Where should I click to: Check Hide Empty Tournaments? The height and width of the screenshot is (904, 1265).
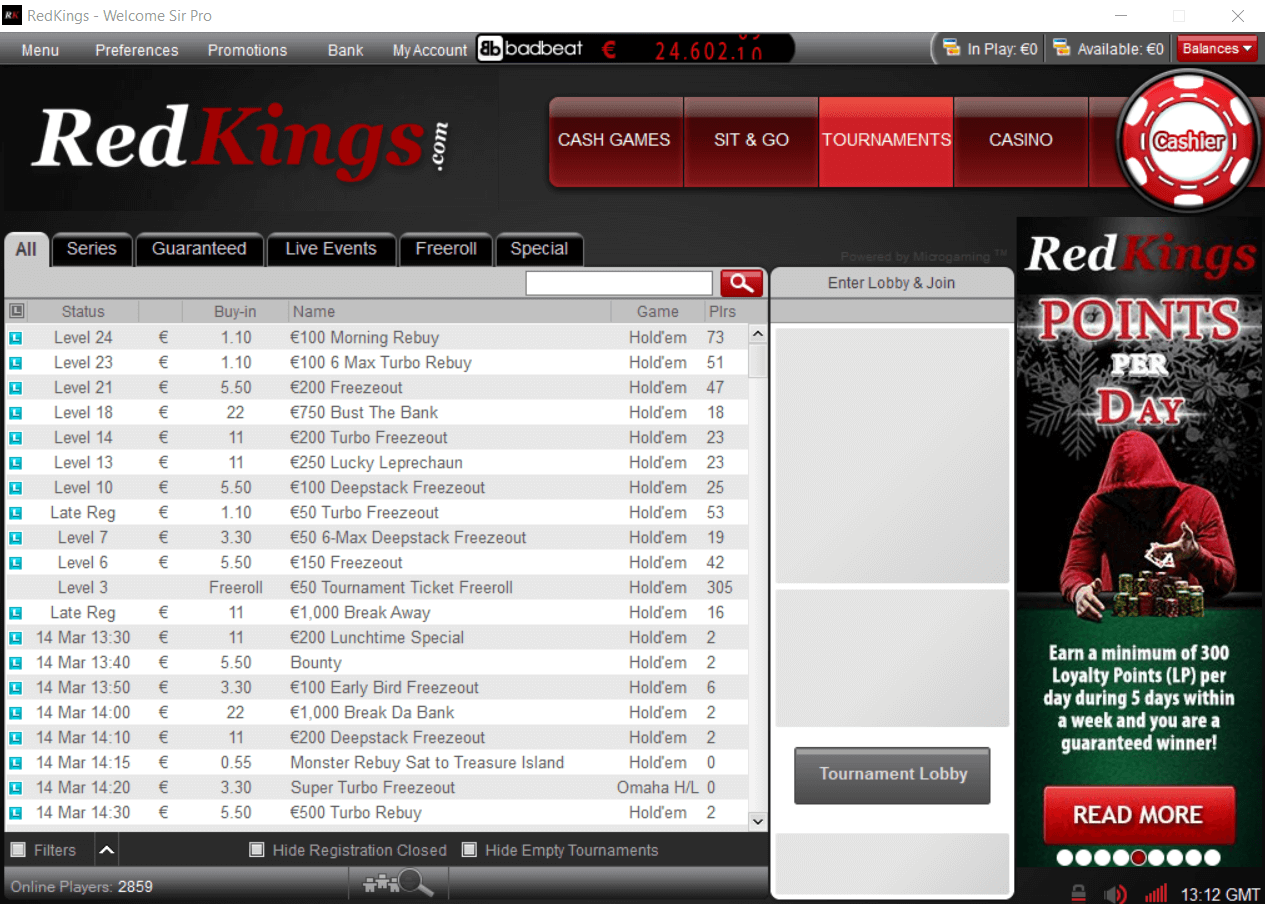[469, 850]
